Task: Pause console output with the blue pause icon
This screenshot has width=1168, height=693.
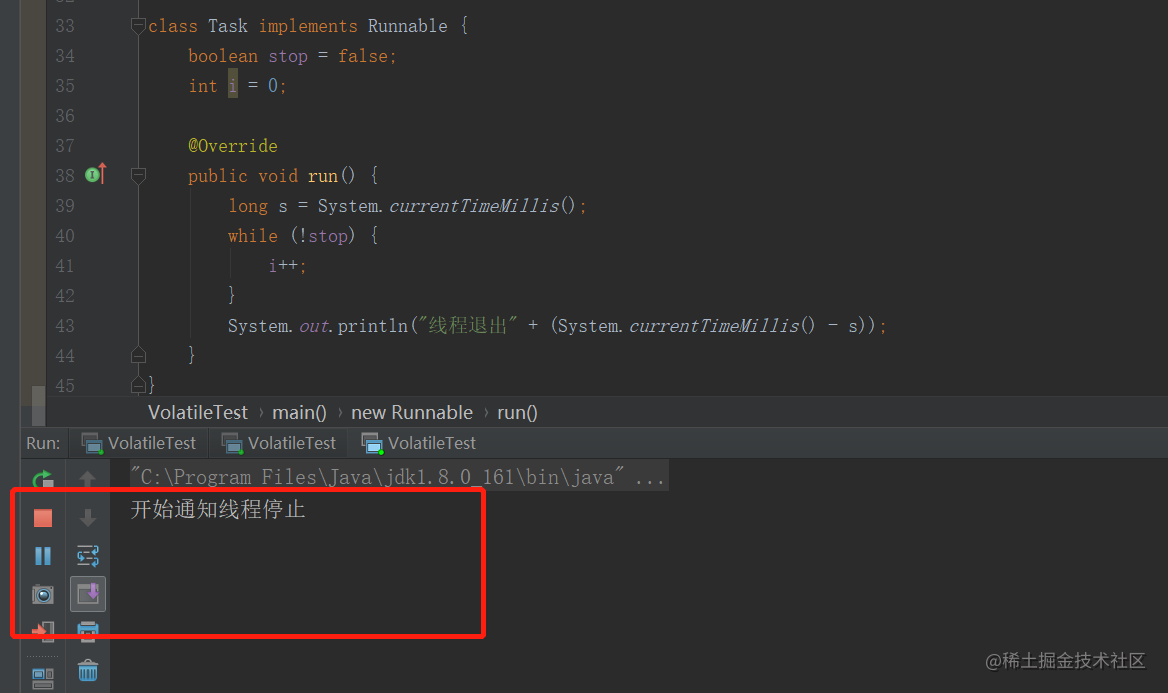Action: 43,556
